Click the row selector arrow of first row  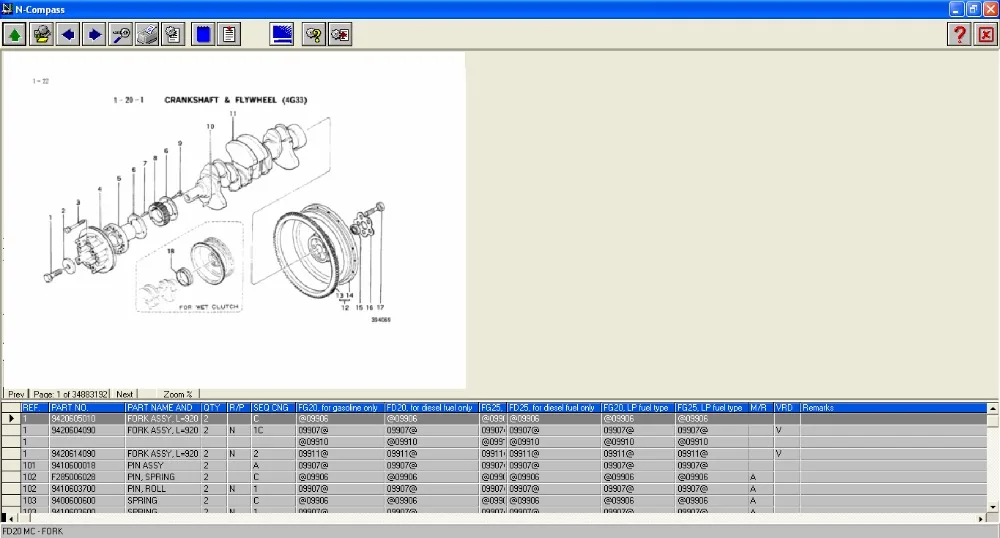pyautogui.click(x=11, y=419)
